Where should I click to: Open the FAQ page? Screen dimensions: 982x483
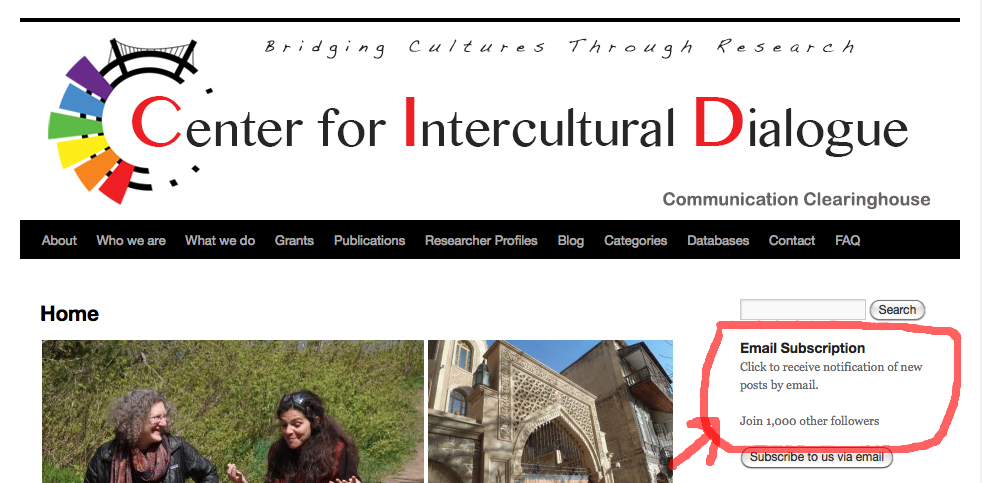click(847, 241)
